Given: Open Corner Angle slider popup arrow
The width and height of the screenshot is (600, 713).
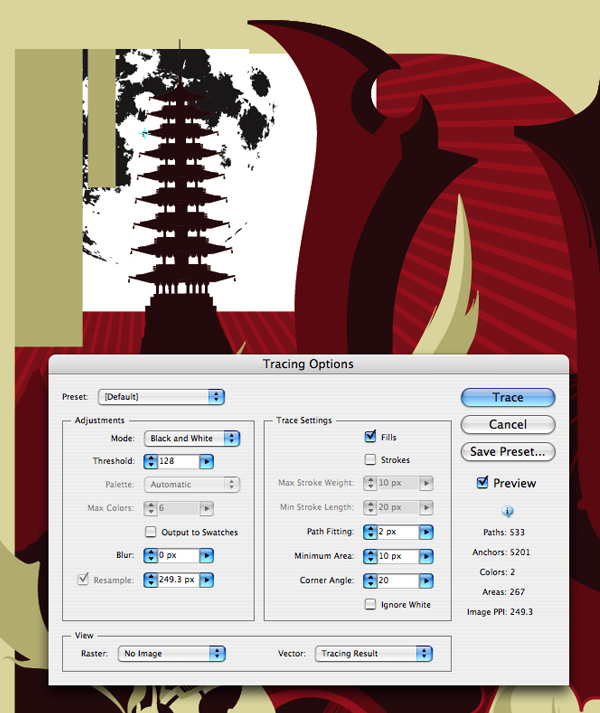Looking at the screenshot, I should point(426,580).
